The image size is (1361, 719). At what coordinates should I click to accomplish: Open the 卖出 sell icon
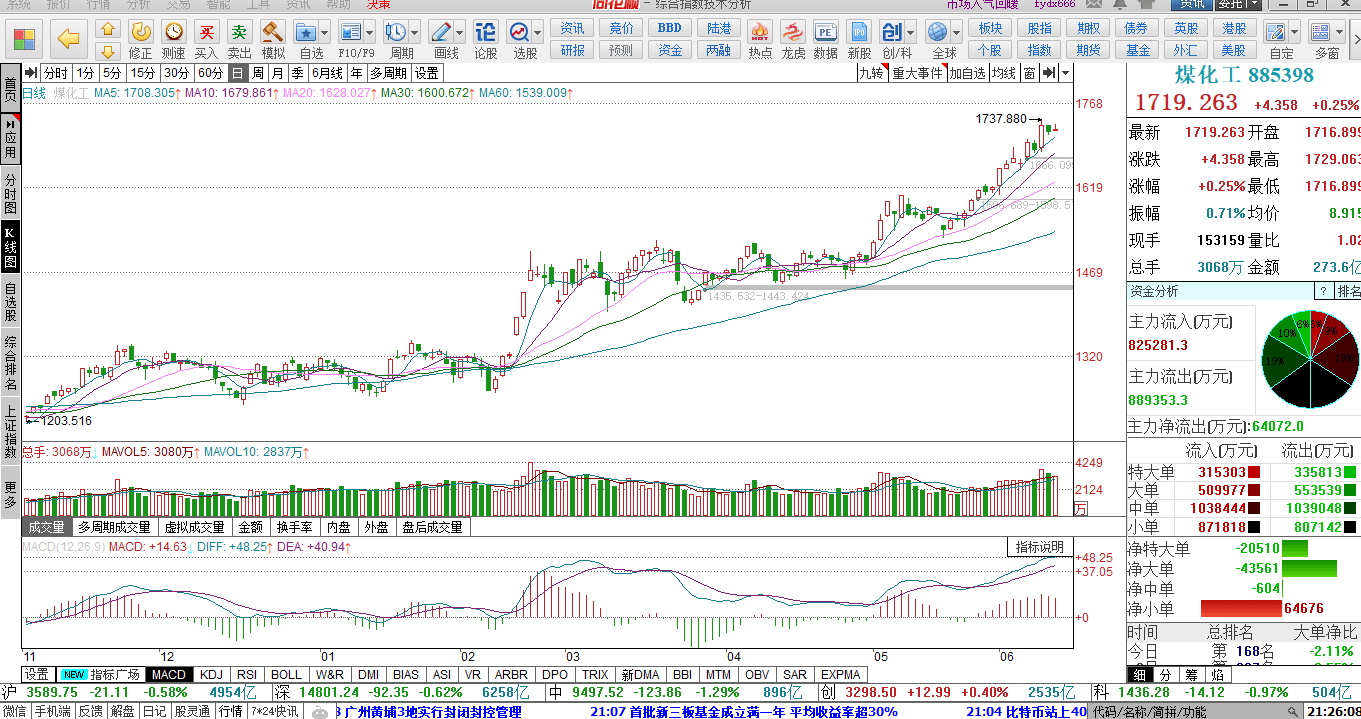coord(240,38)
